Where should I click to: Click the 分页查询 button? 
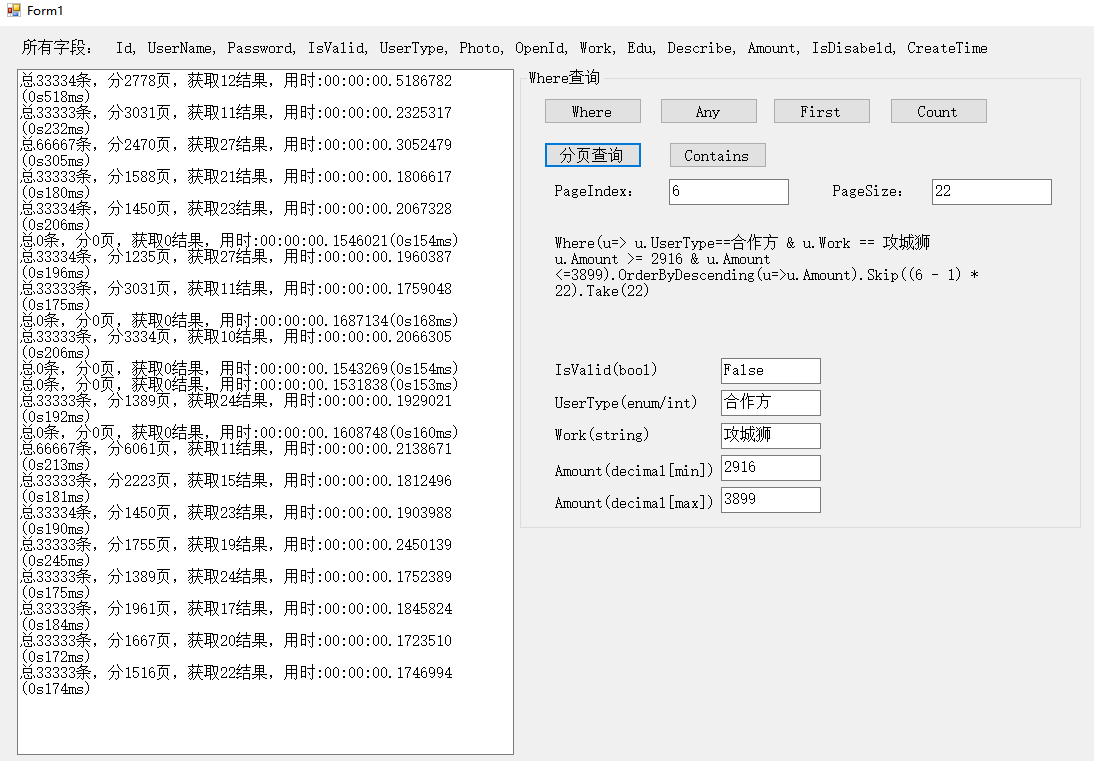pos(592,155)
